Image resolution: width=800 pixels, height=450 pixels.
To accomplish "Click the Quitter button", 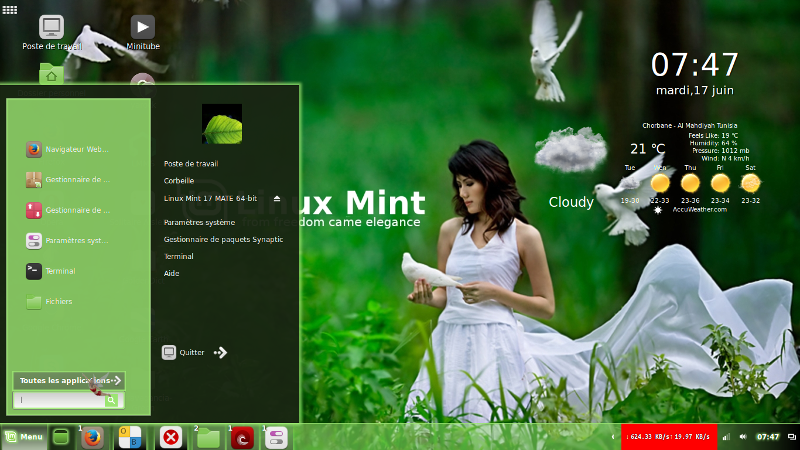I will coord(184,353).
